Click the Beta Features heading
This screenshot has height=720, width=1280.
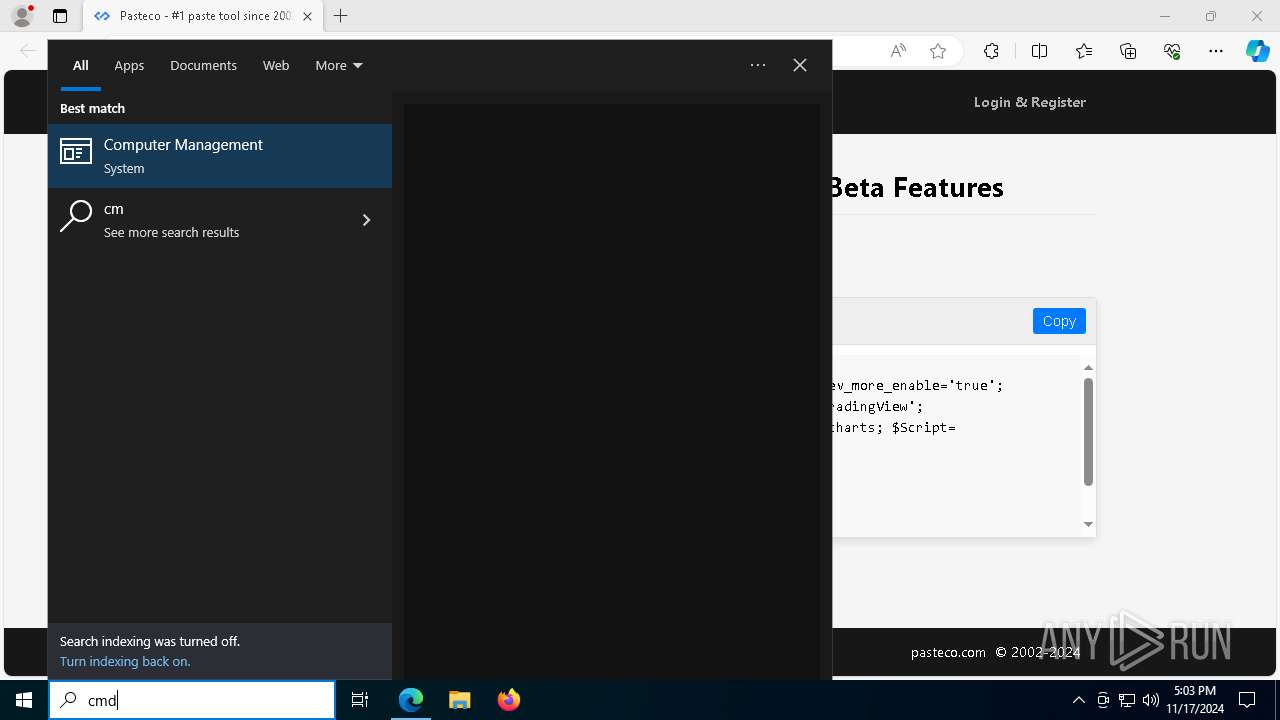[916, 187]
